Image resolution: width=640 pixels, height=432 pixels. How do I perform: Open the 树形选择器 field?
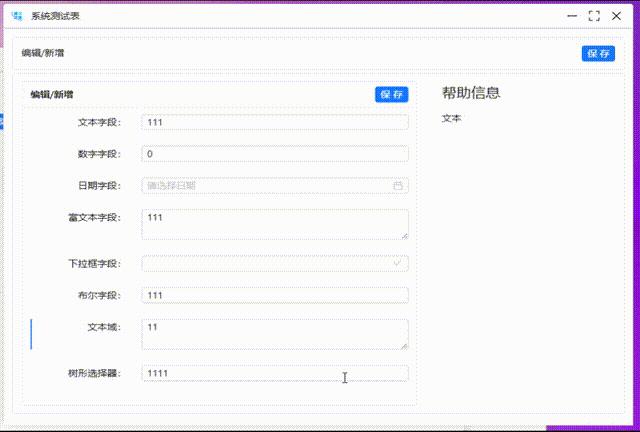coord(275,373)
